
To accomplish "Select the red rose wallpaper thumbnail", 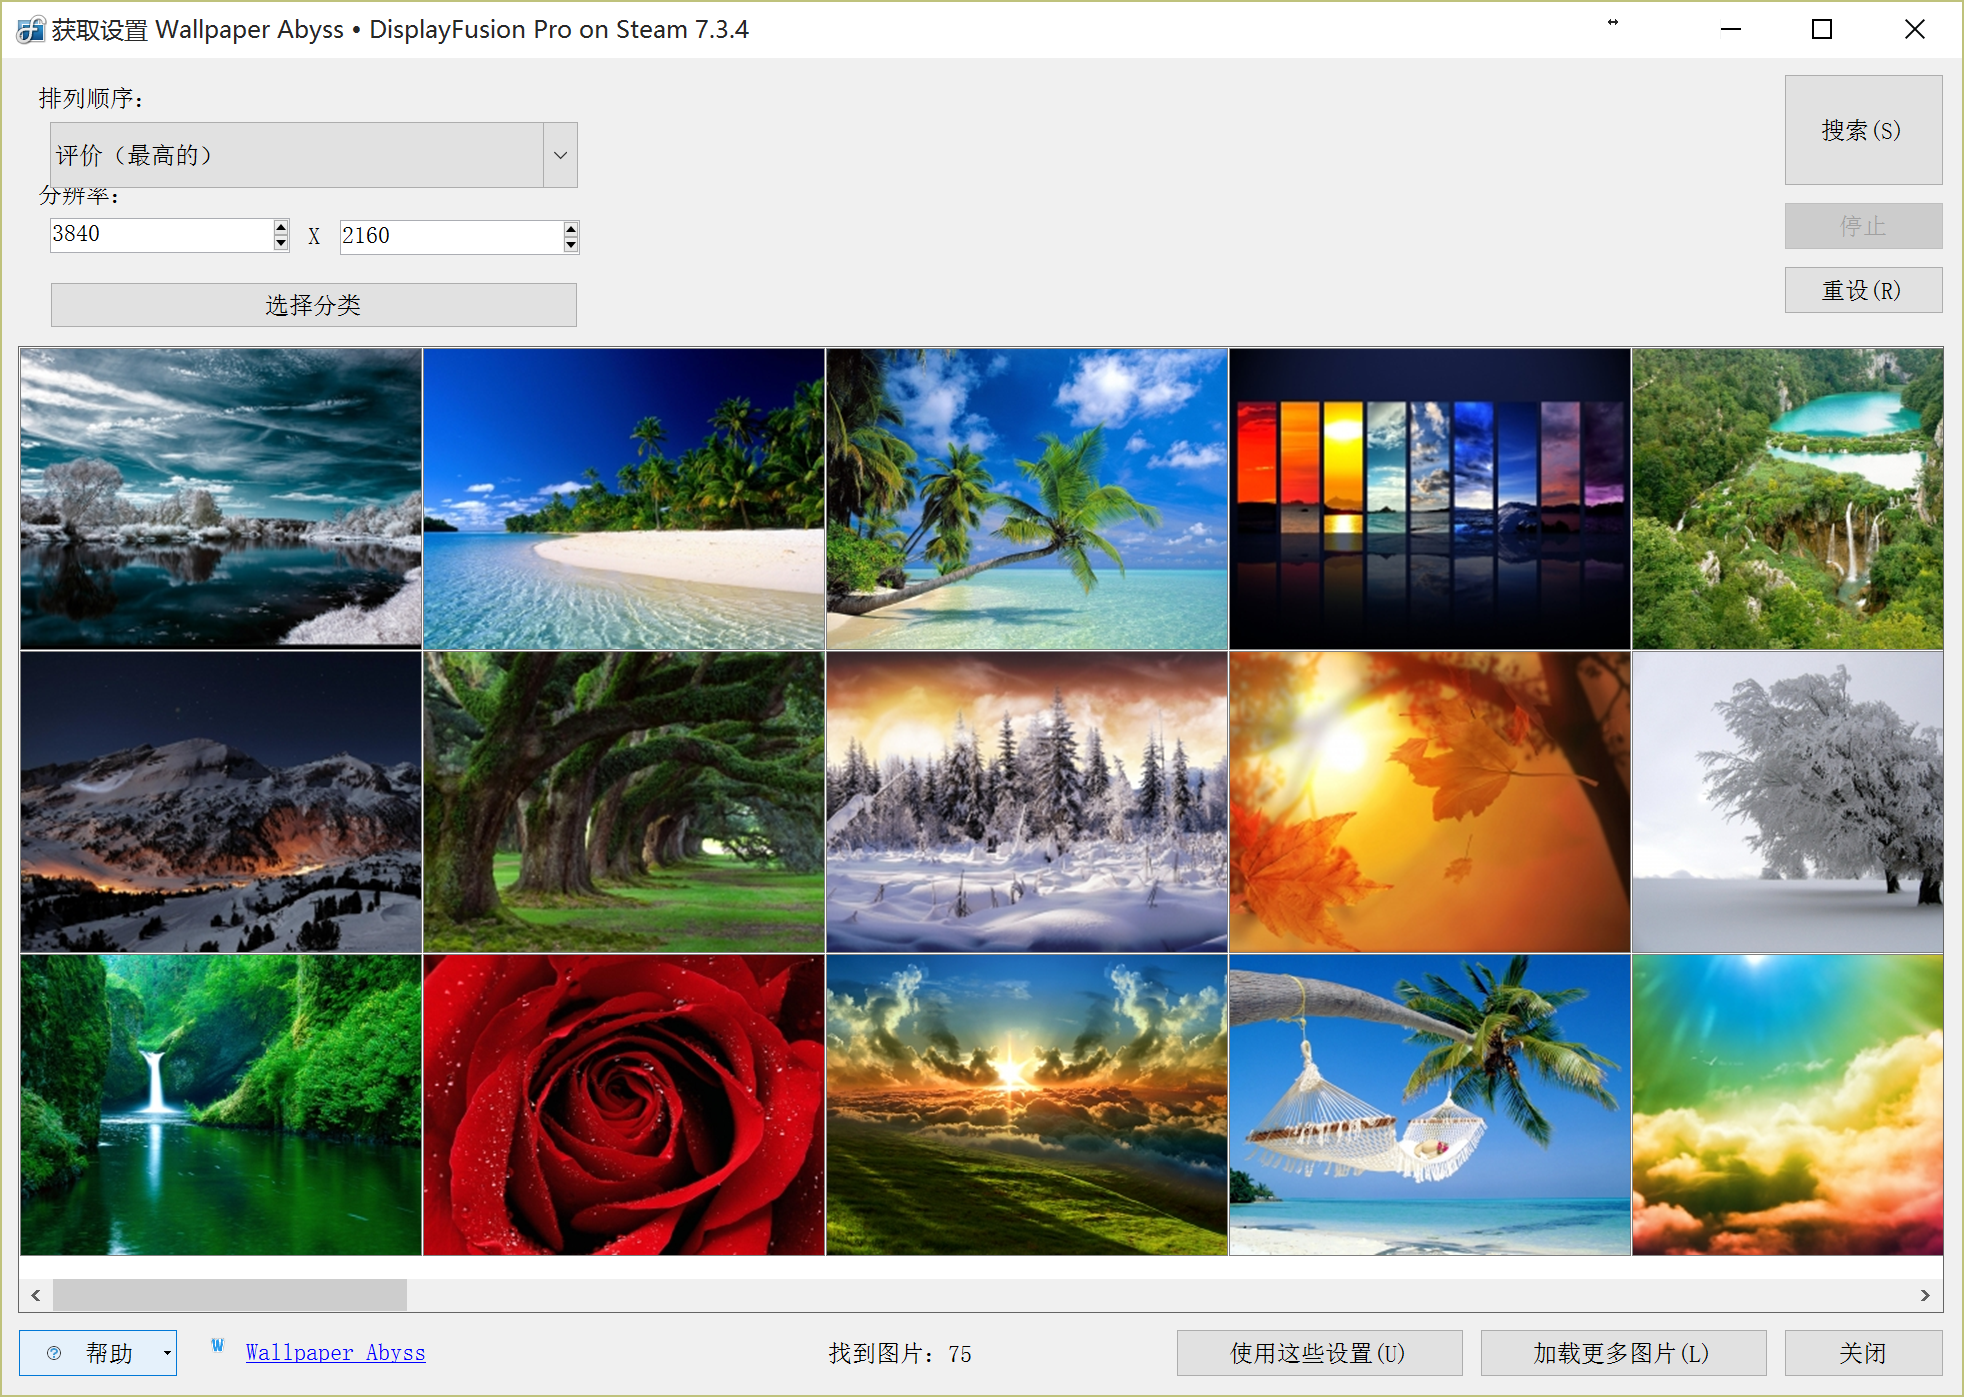I will coord(624,1105).
